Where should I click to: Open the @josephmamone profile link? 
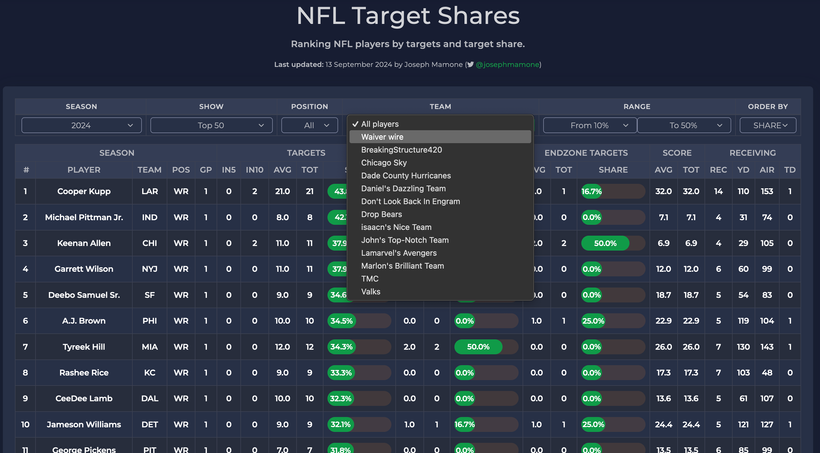coord(507,65)
